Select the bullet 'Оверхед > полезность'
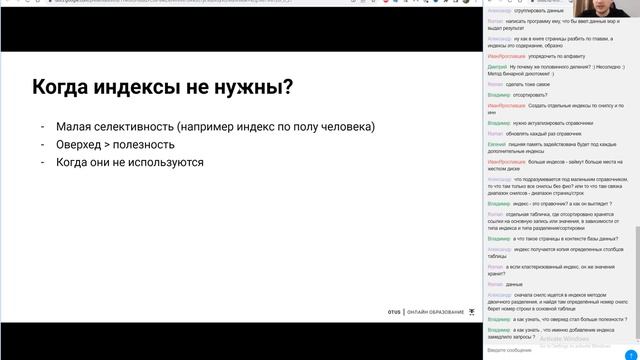Viewport: 640px width, 360px height. (115, 144)
